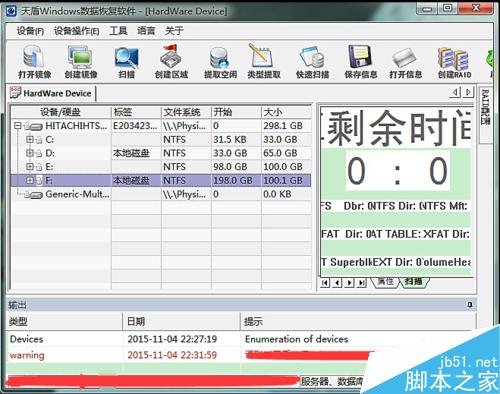Expand the C: partition node
Viewport: 500px width, 394px height.
pyautogui.click(x=30, y=140)
